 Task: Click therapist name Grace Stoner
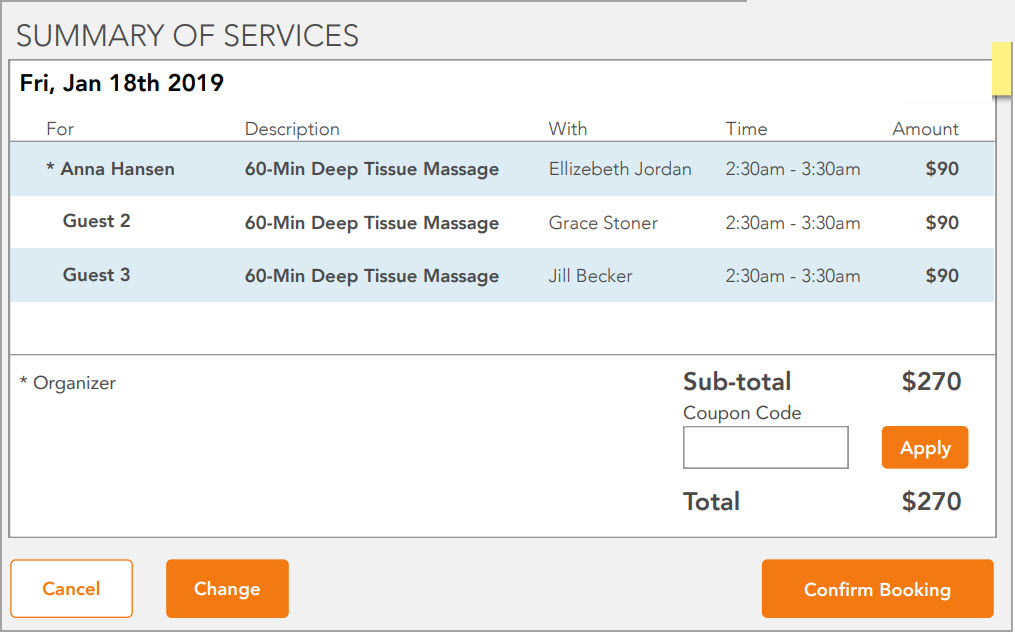(x=603, y=222)
